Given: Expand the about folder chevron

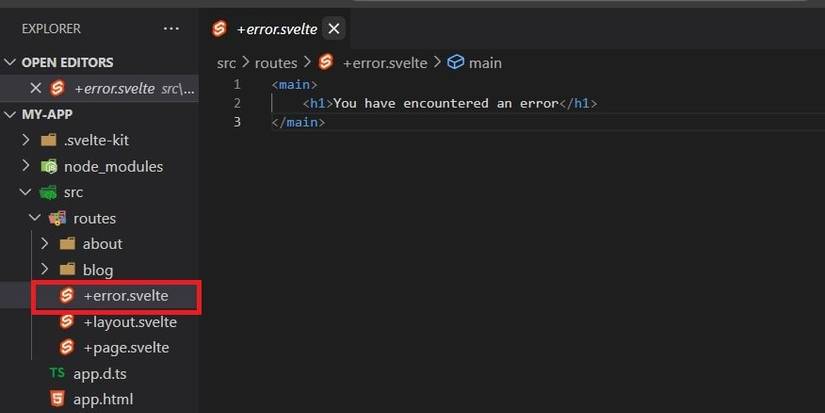Looking at the screenshot, I should (44, 244).
